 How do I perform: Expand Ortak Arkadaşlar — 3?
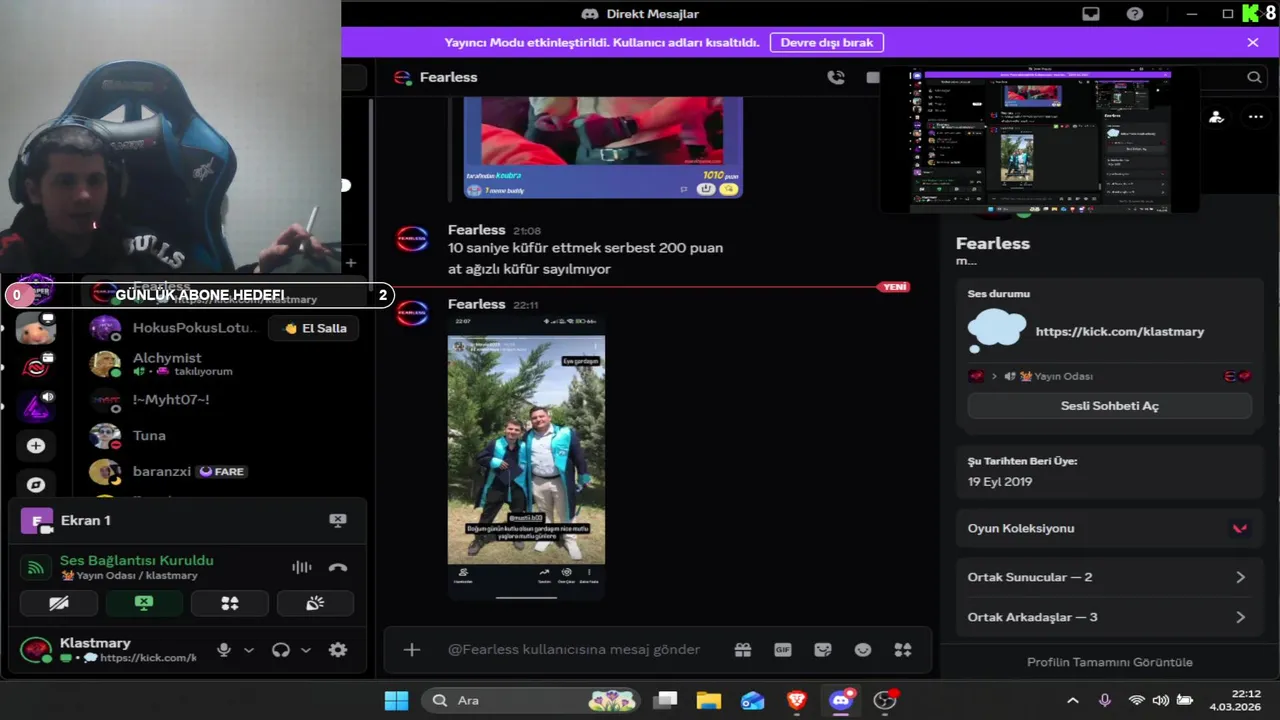click(1108, 617)
